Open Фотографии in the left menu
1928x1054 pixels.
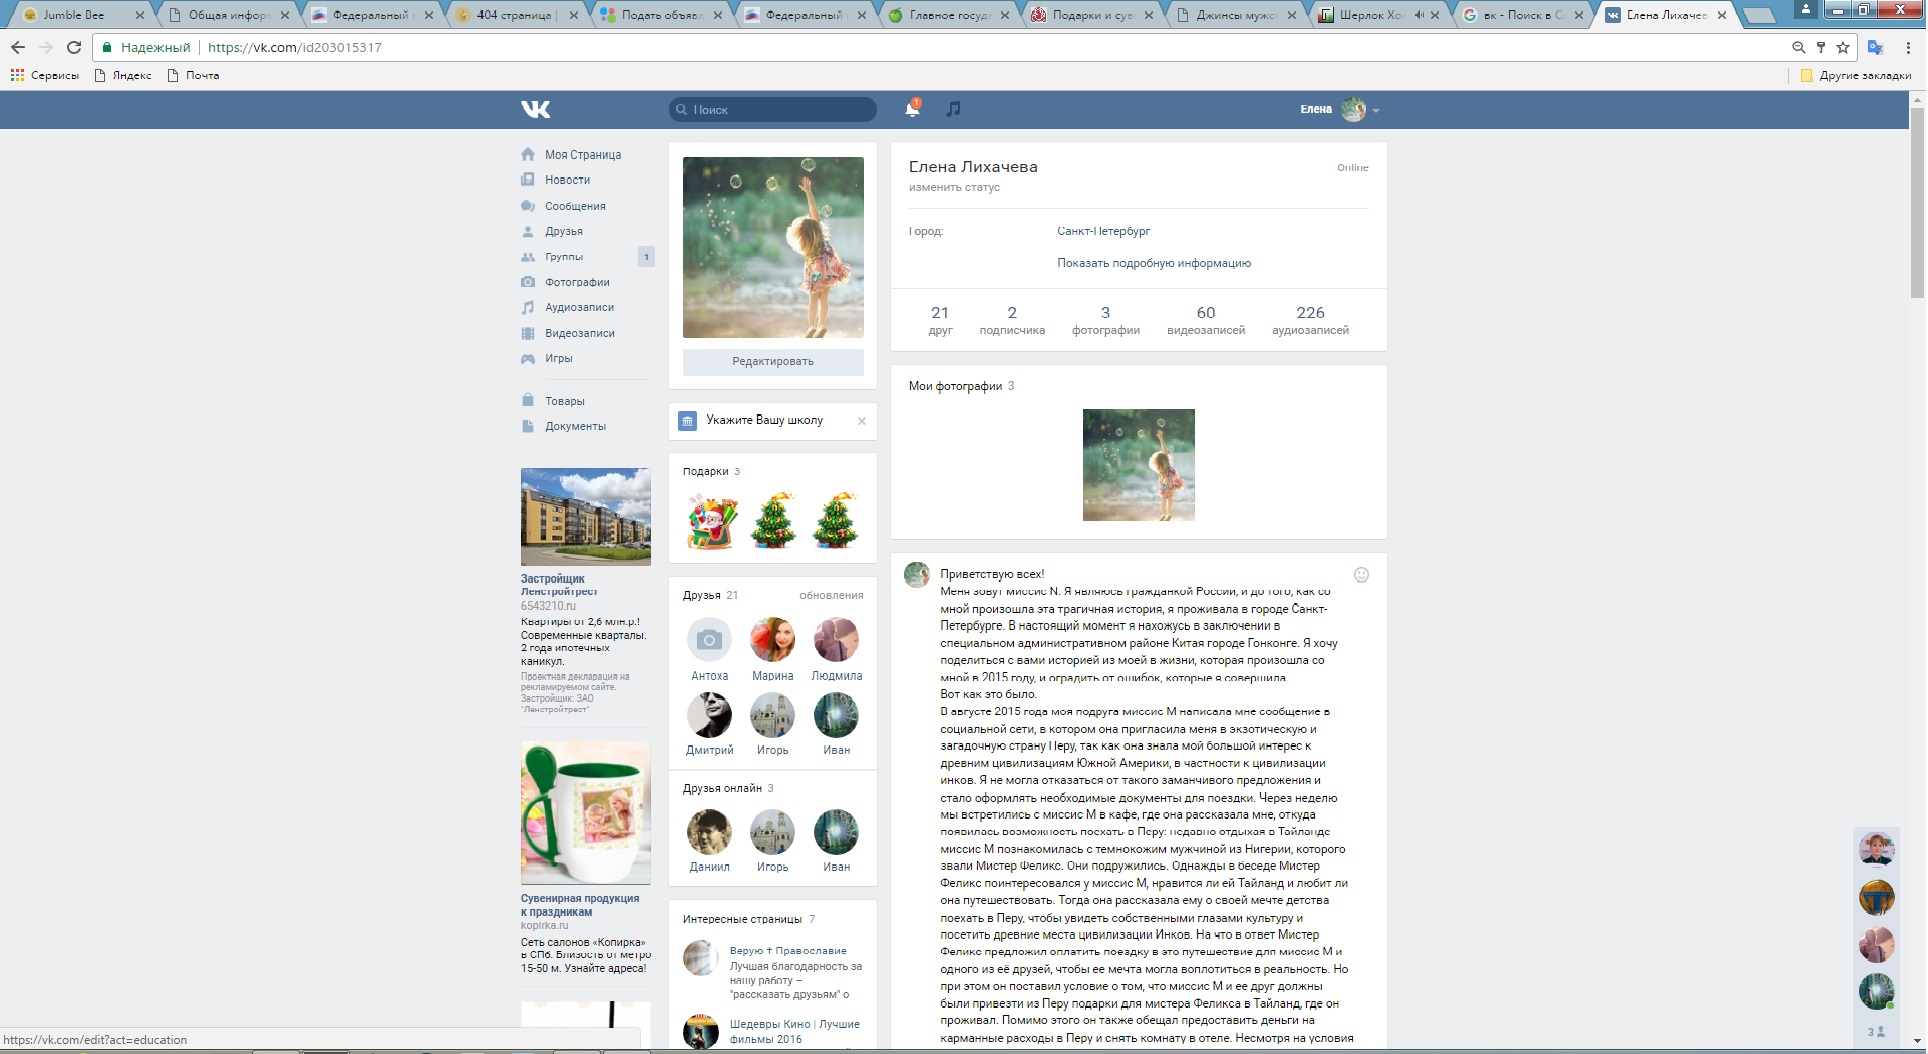tap(577, 282)
